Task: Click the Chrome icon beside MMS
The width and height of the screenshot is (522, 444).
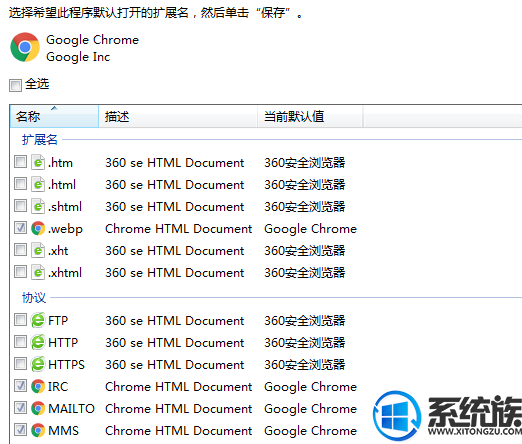Action: coord(38,431)
